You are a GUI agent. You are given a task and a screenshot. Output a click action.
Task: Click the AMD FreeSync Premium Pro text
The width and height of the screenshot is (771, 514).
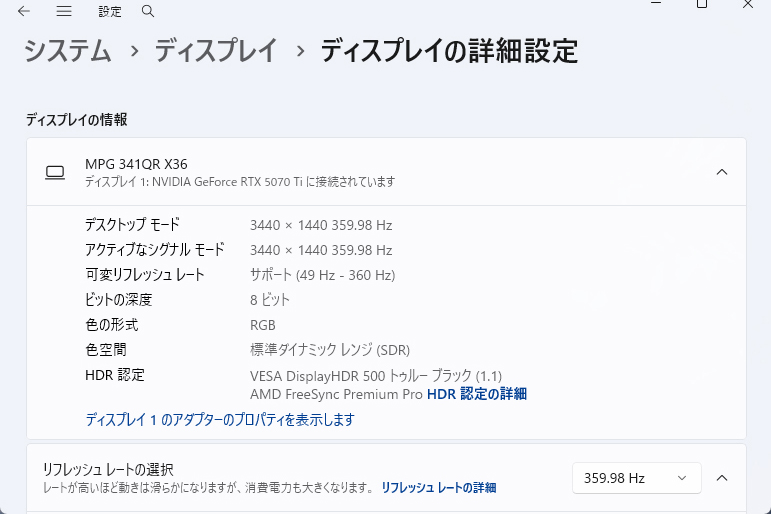click(336, 394)
